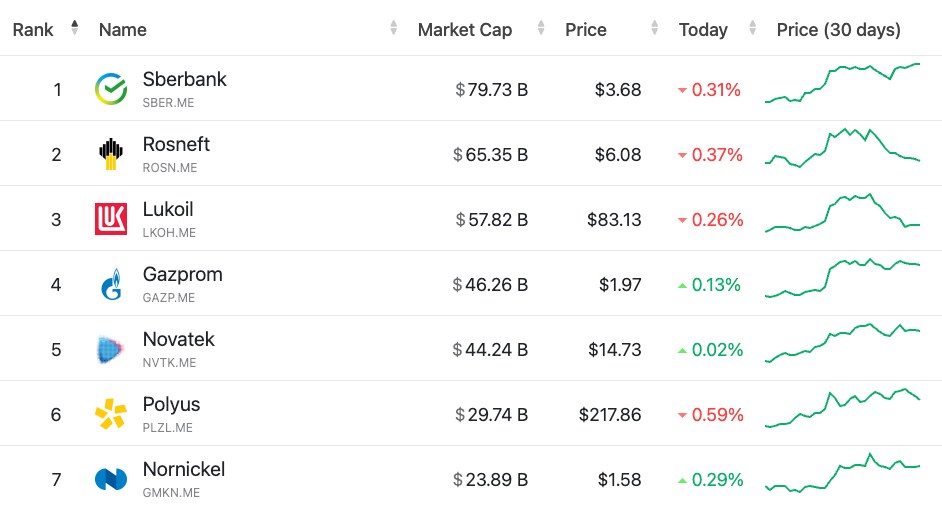Click the Nornickel blue logo
Screen dimensions: 942x507
click(x=111, y=479)
